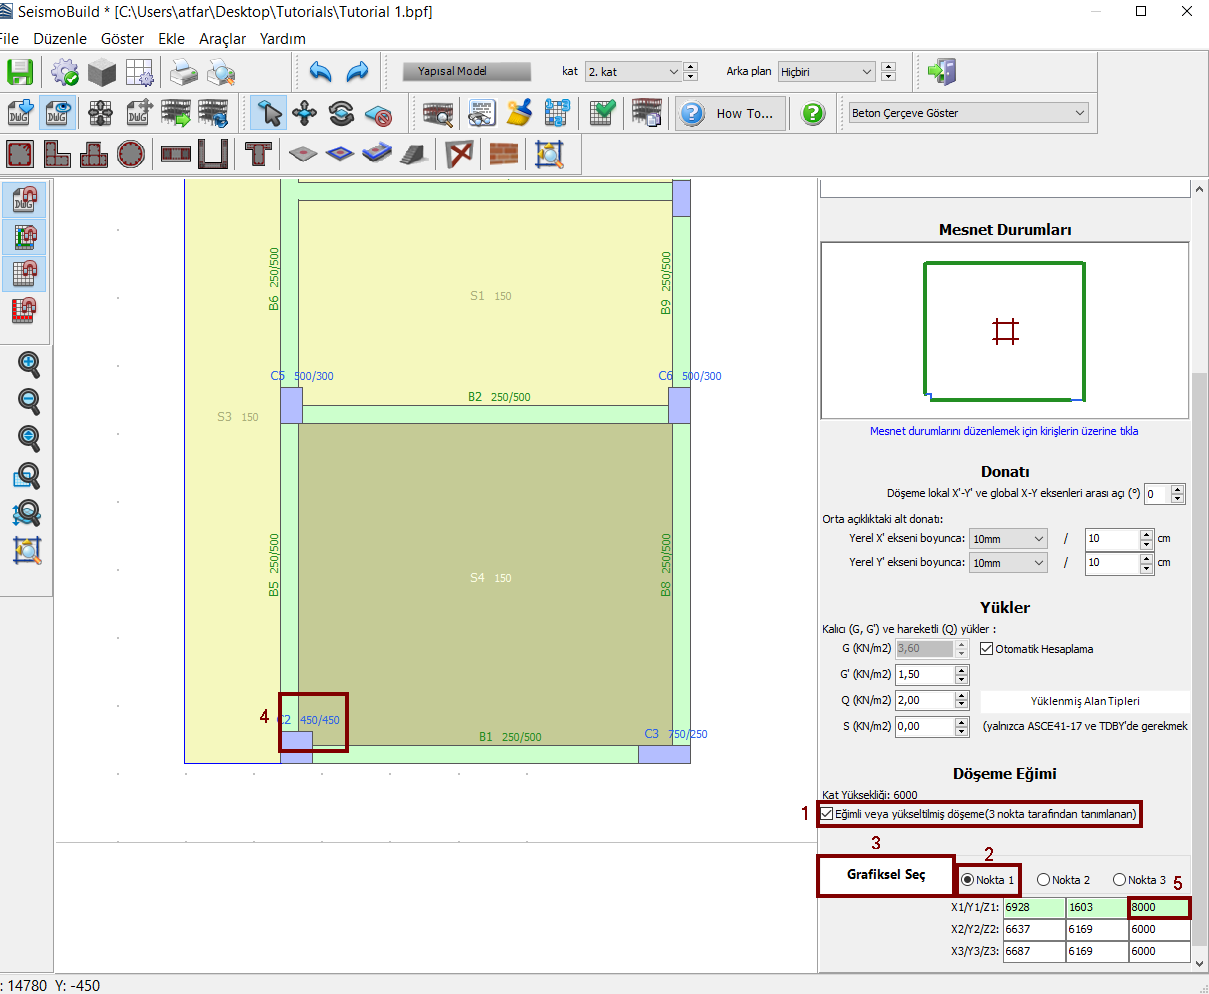This screenshot has width=1209, height=994.
Task: Click the blue undo arrow
Action: click(x=320, y=72)
